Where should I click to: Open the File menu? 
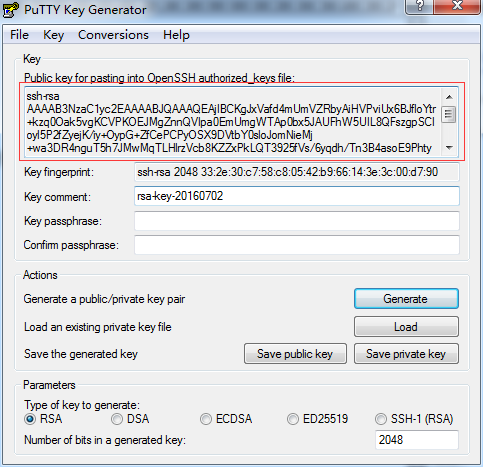click(19, 35)
